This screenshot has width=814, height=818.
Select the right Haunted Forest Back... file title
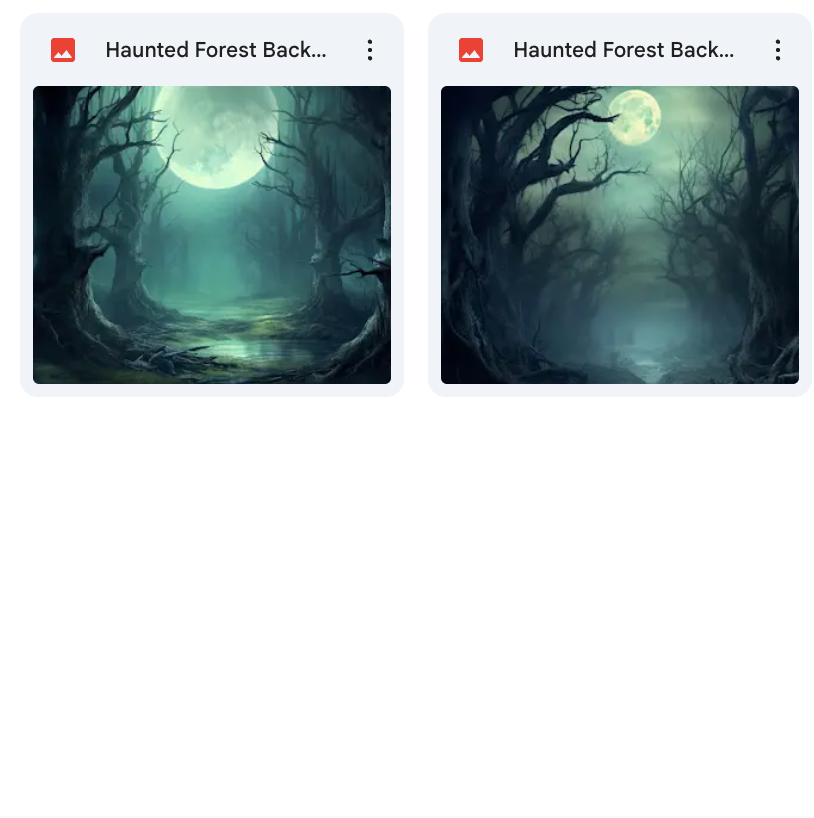click(x=624, y=50)
